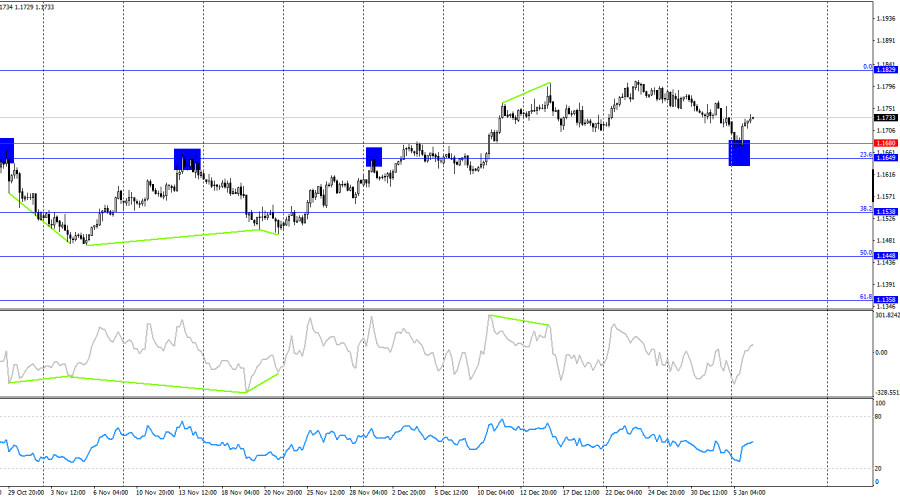Select the blue rectangle at the 5 Jan low
Viewport: 900px width, 500px height.
(739, 153)
